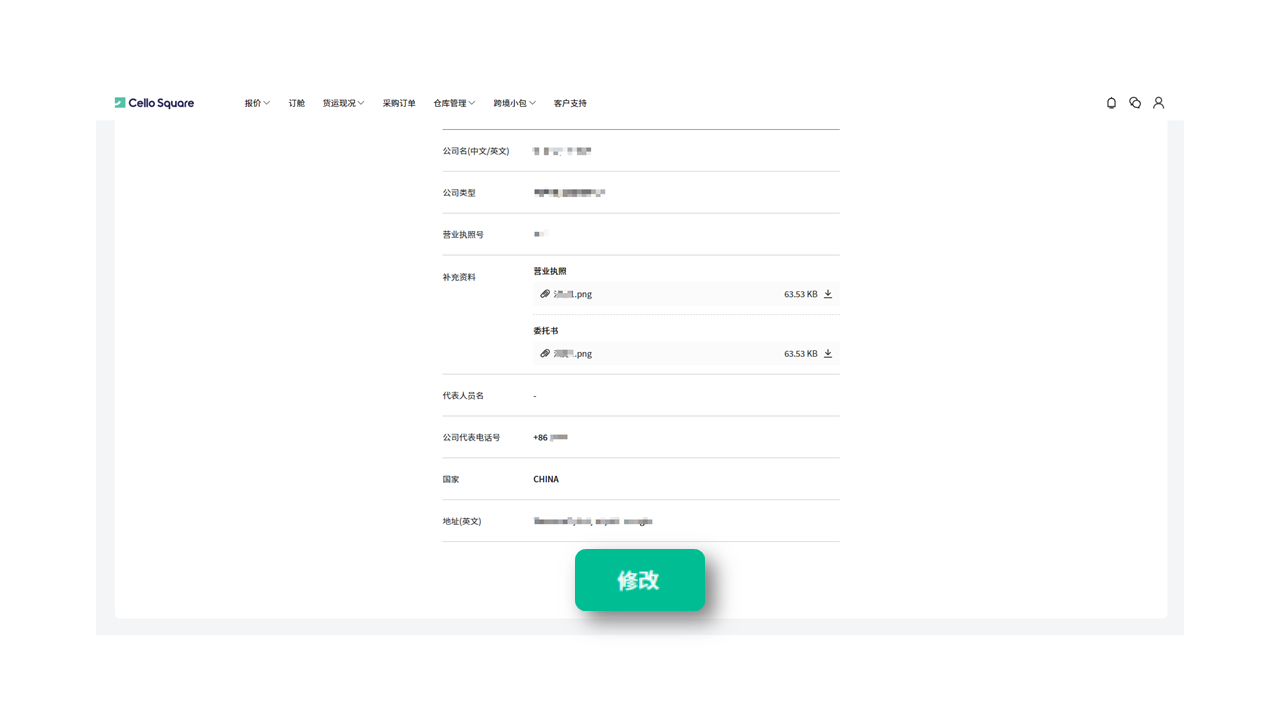The width and height of the screenshot is (1280, 720).
Task: Click the 地址(英文) address value
Action: point(592,520)
